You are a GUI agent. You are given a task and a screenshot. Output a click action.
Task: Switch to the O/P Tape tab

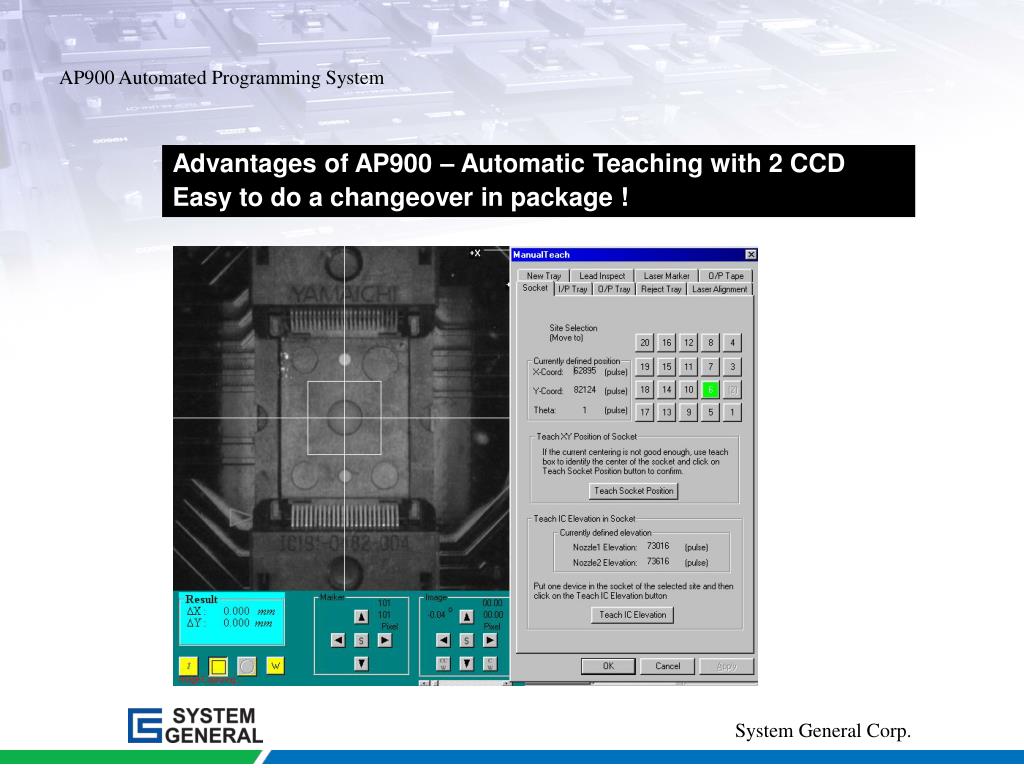[x=726, y=276]
